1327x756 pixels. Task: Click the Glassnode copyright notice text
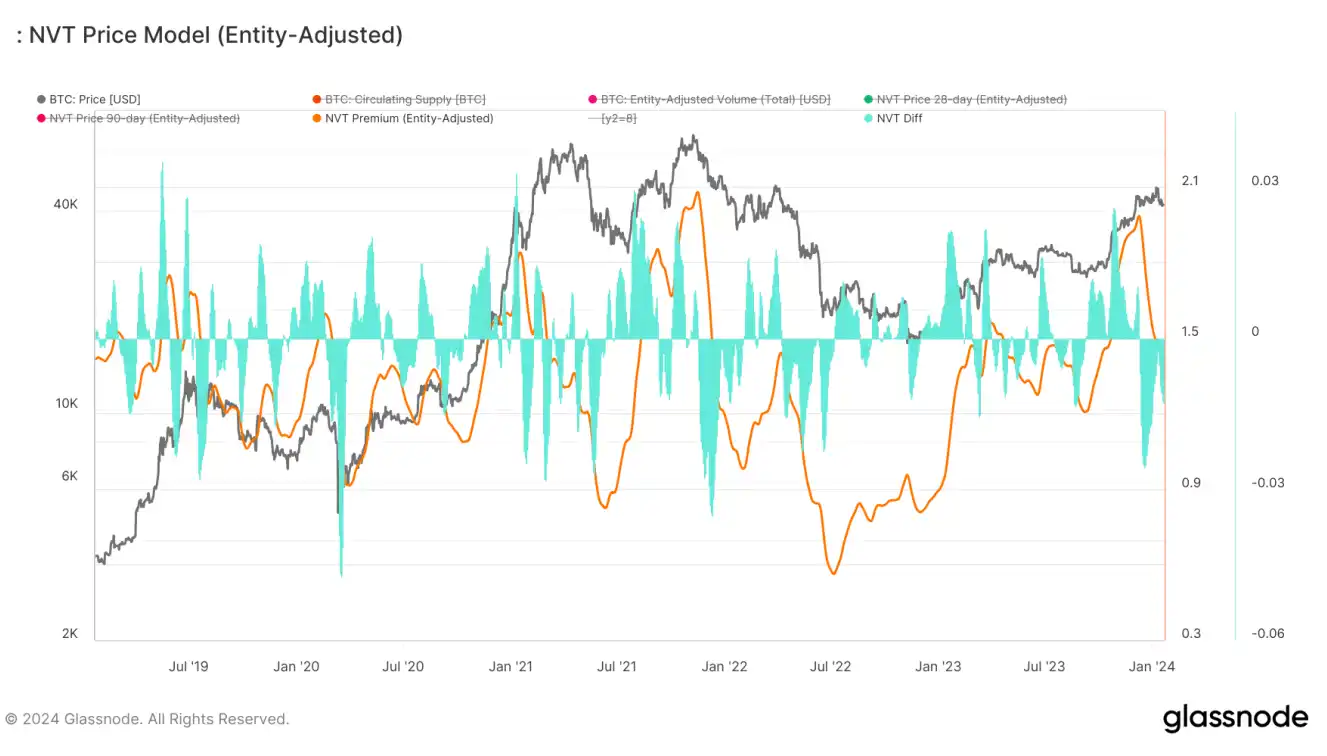click(147, 719)
